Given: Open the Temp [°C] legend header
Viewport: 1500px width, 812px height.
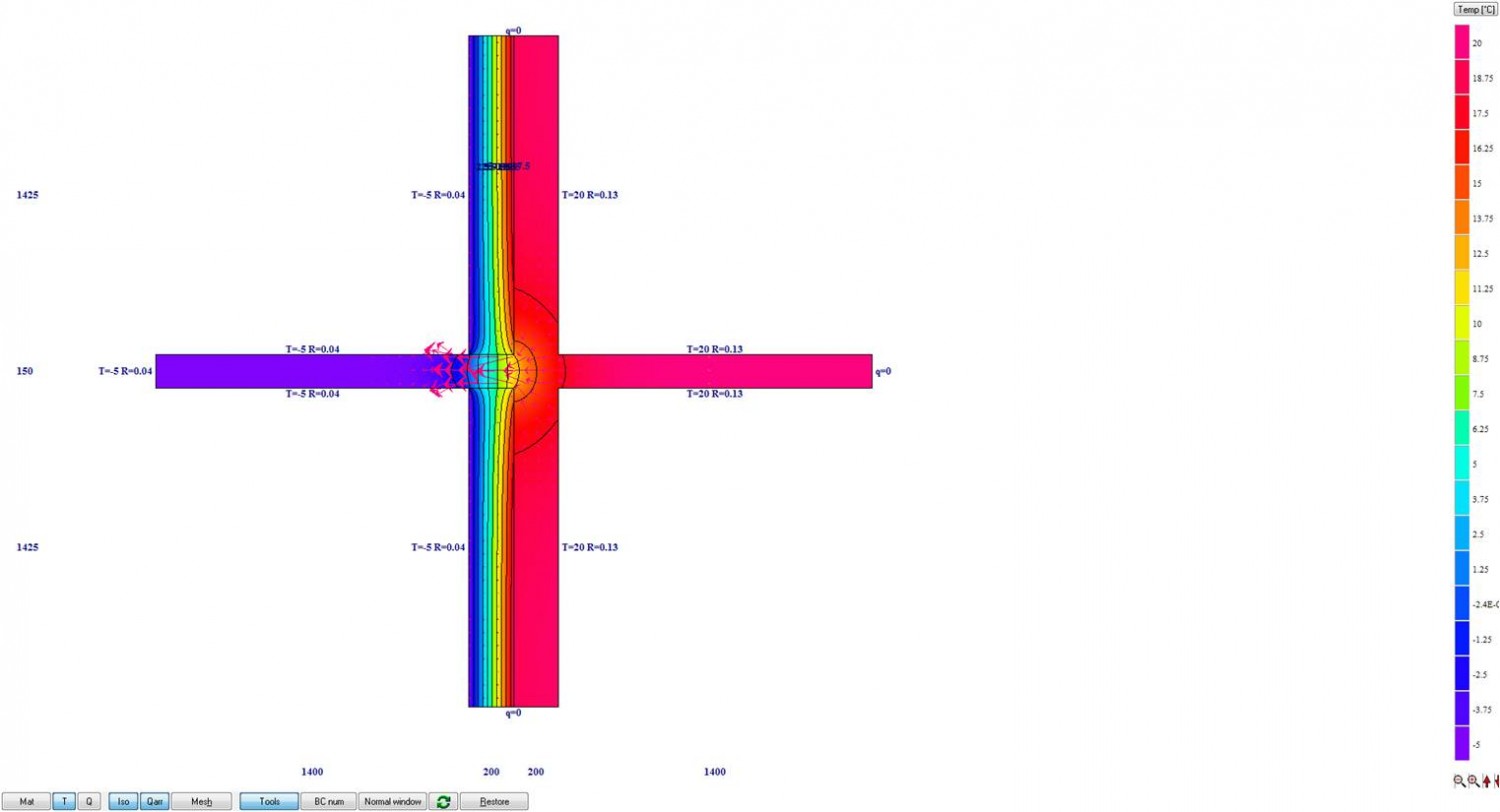Looking at the screenshot, I should coord(1475,9).
